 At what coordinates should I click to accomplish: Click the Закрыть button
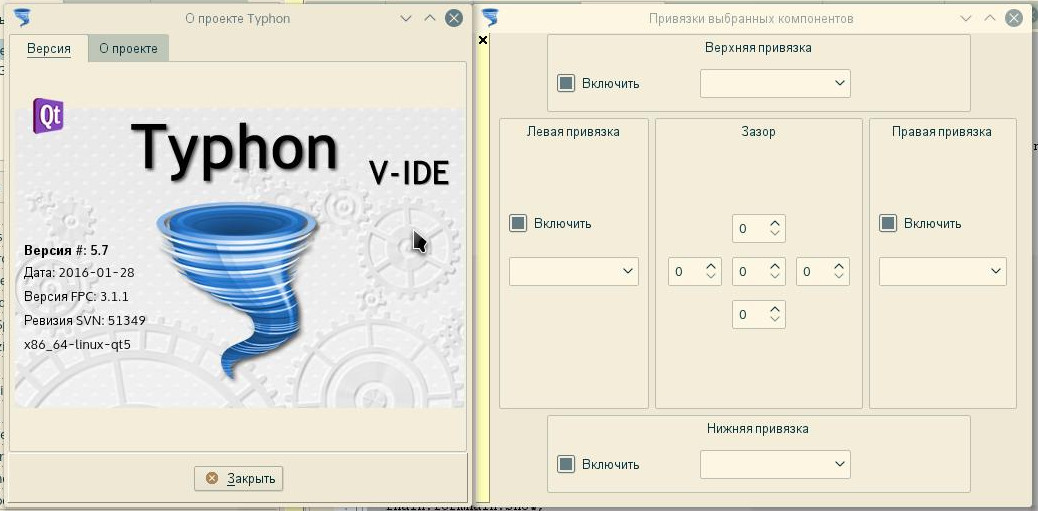[x=239, y=478]
